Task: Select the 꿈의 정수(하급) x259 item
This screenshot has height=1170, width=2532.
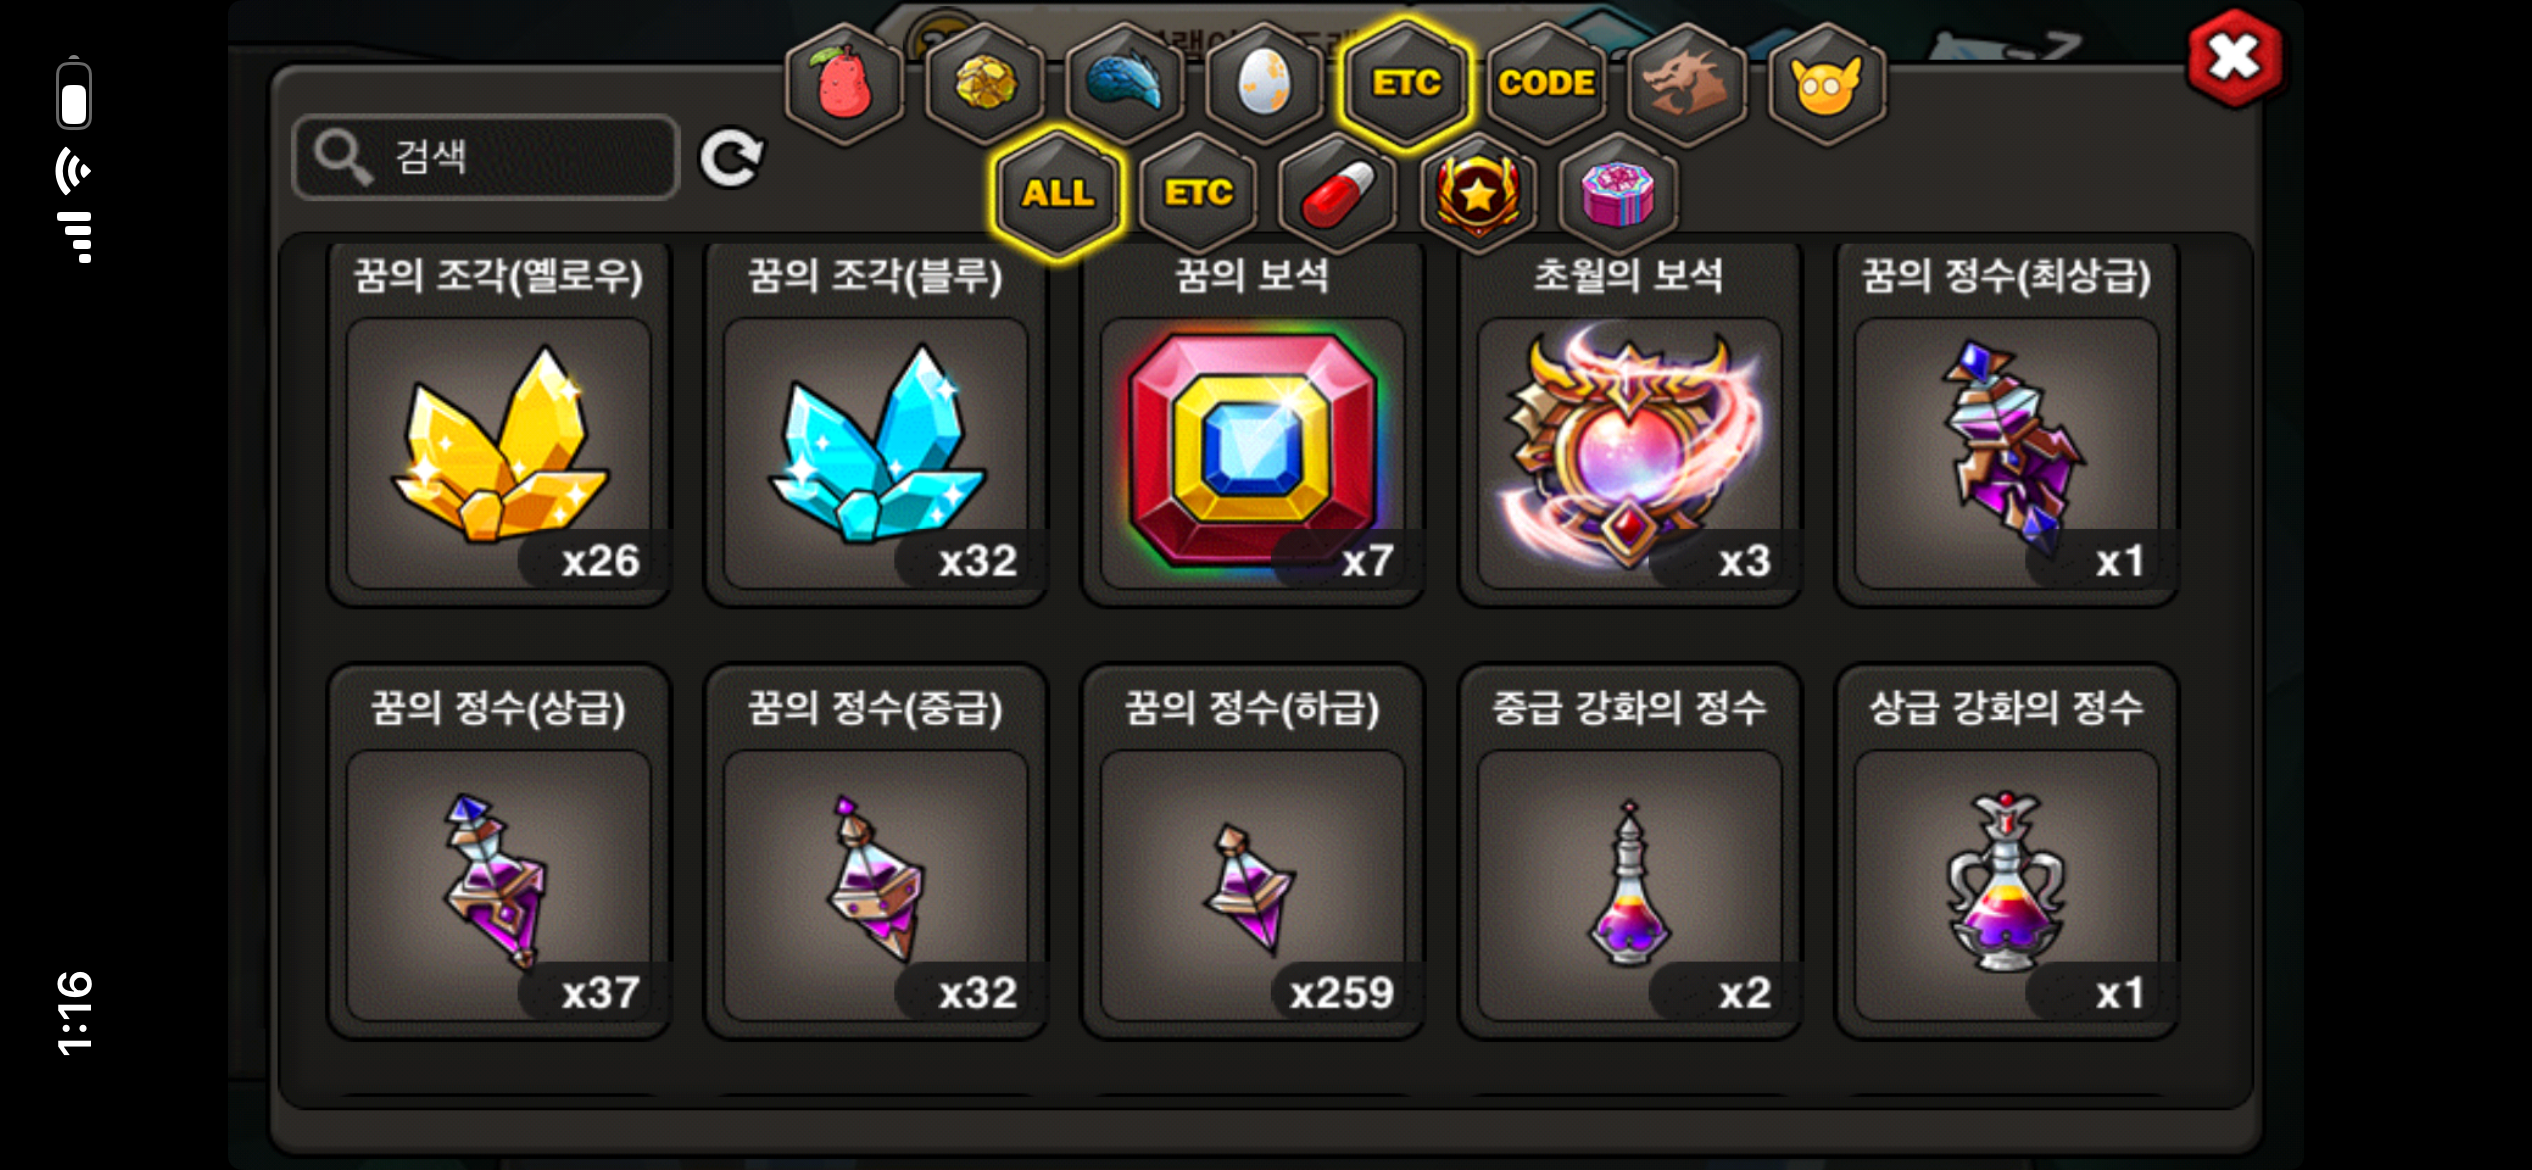Action: 1253,852
